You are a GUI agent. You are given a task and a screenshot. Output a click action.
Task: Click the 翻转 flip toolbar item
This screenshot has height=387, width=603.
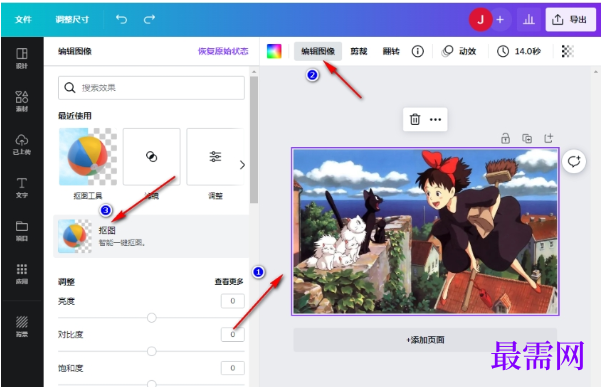pyautogui.click(x=391, y=51)
